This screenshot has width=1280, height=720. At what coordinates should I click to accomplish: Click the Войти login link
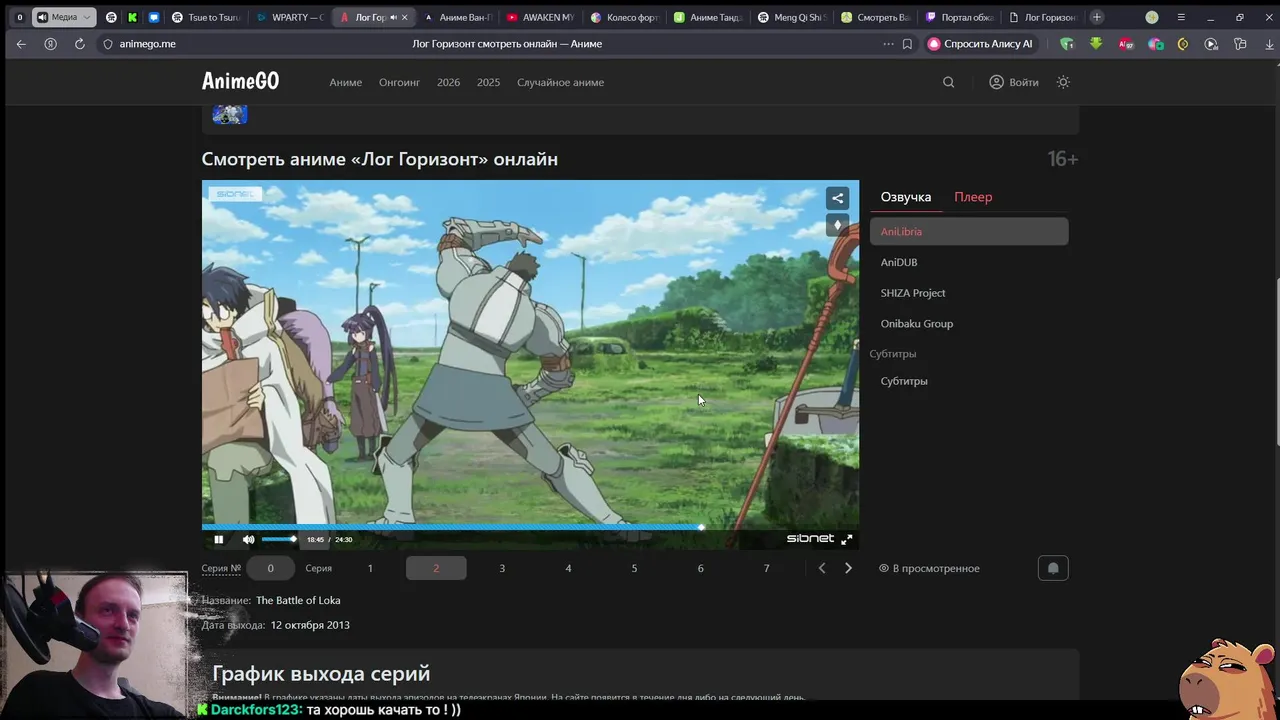[x=1014, y=82]
